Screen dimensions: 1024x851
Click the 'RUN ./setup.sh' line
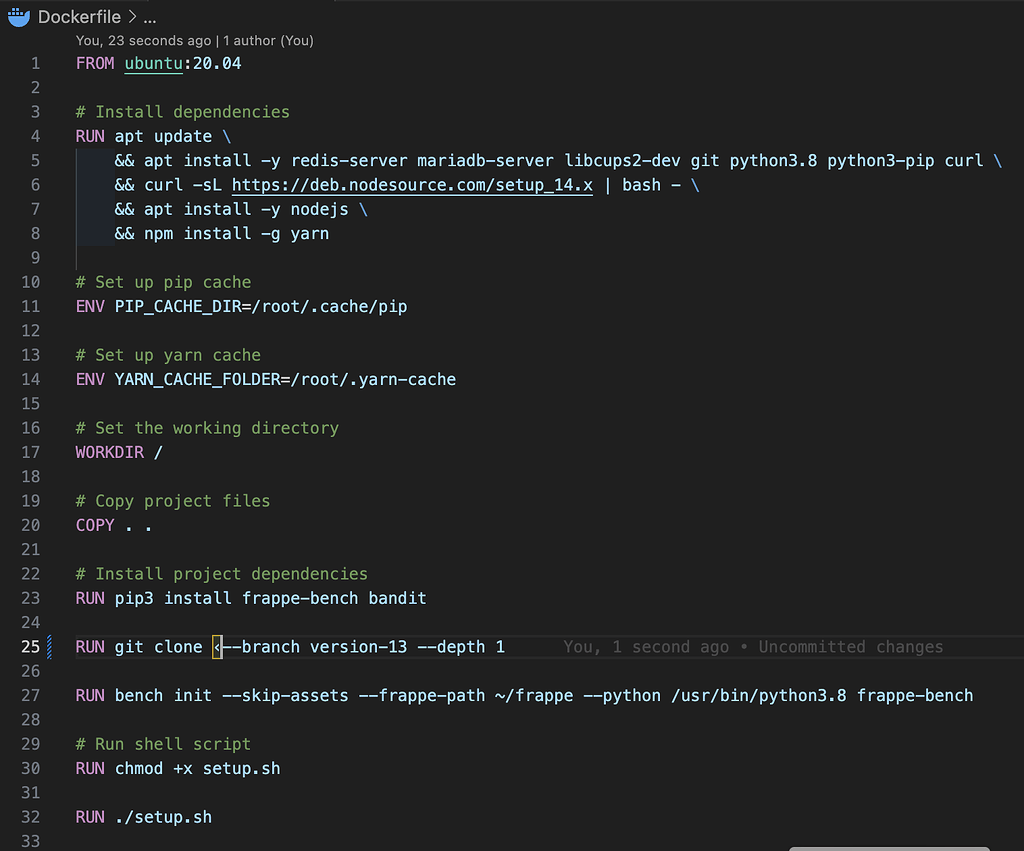pos(144,817)
